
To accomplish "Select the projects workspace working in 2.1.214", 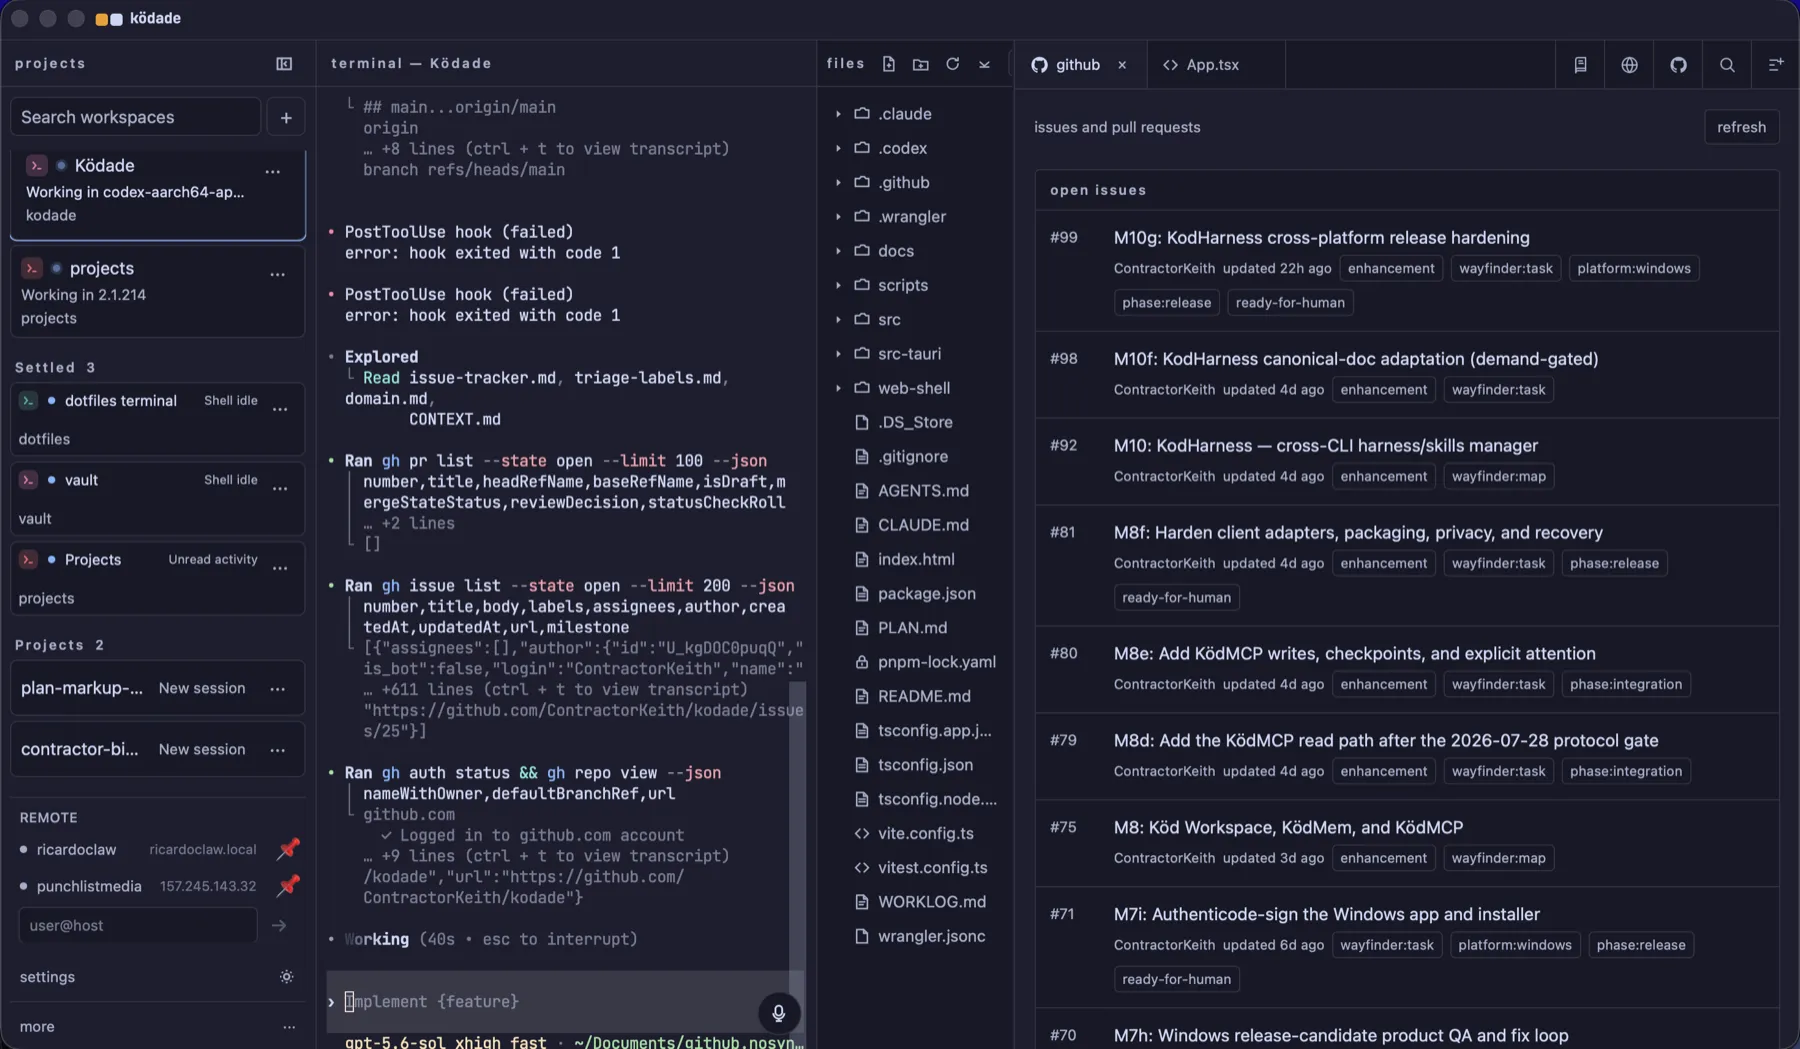I will (x=158, y=293).
